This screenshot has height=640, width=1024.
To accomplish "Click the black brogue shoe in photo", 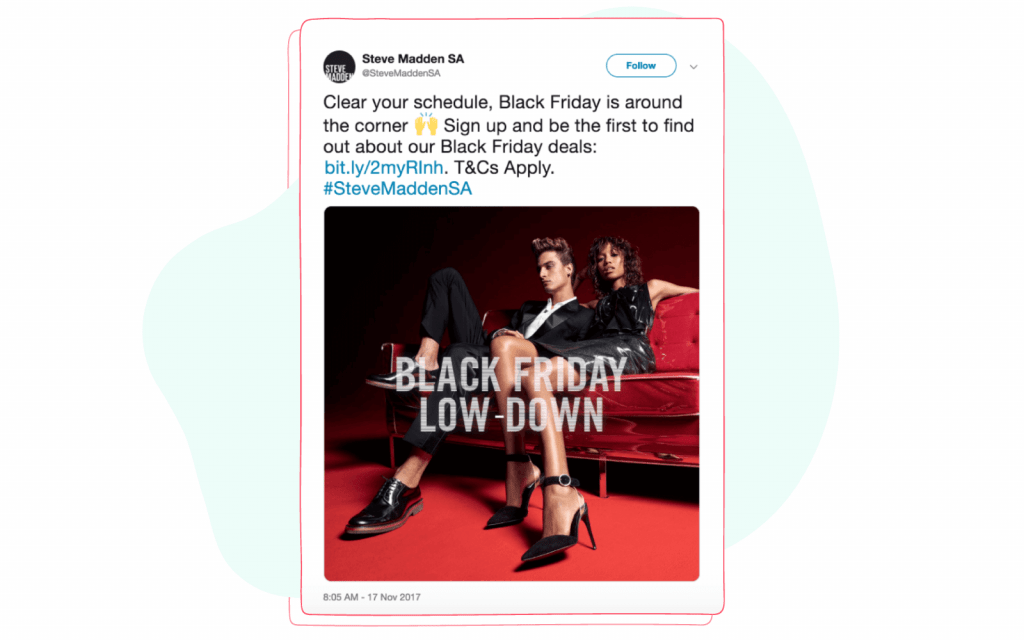I will click(x=385, y=506).
